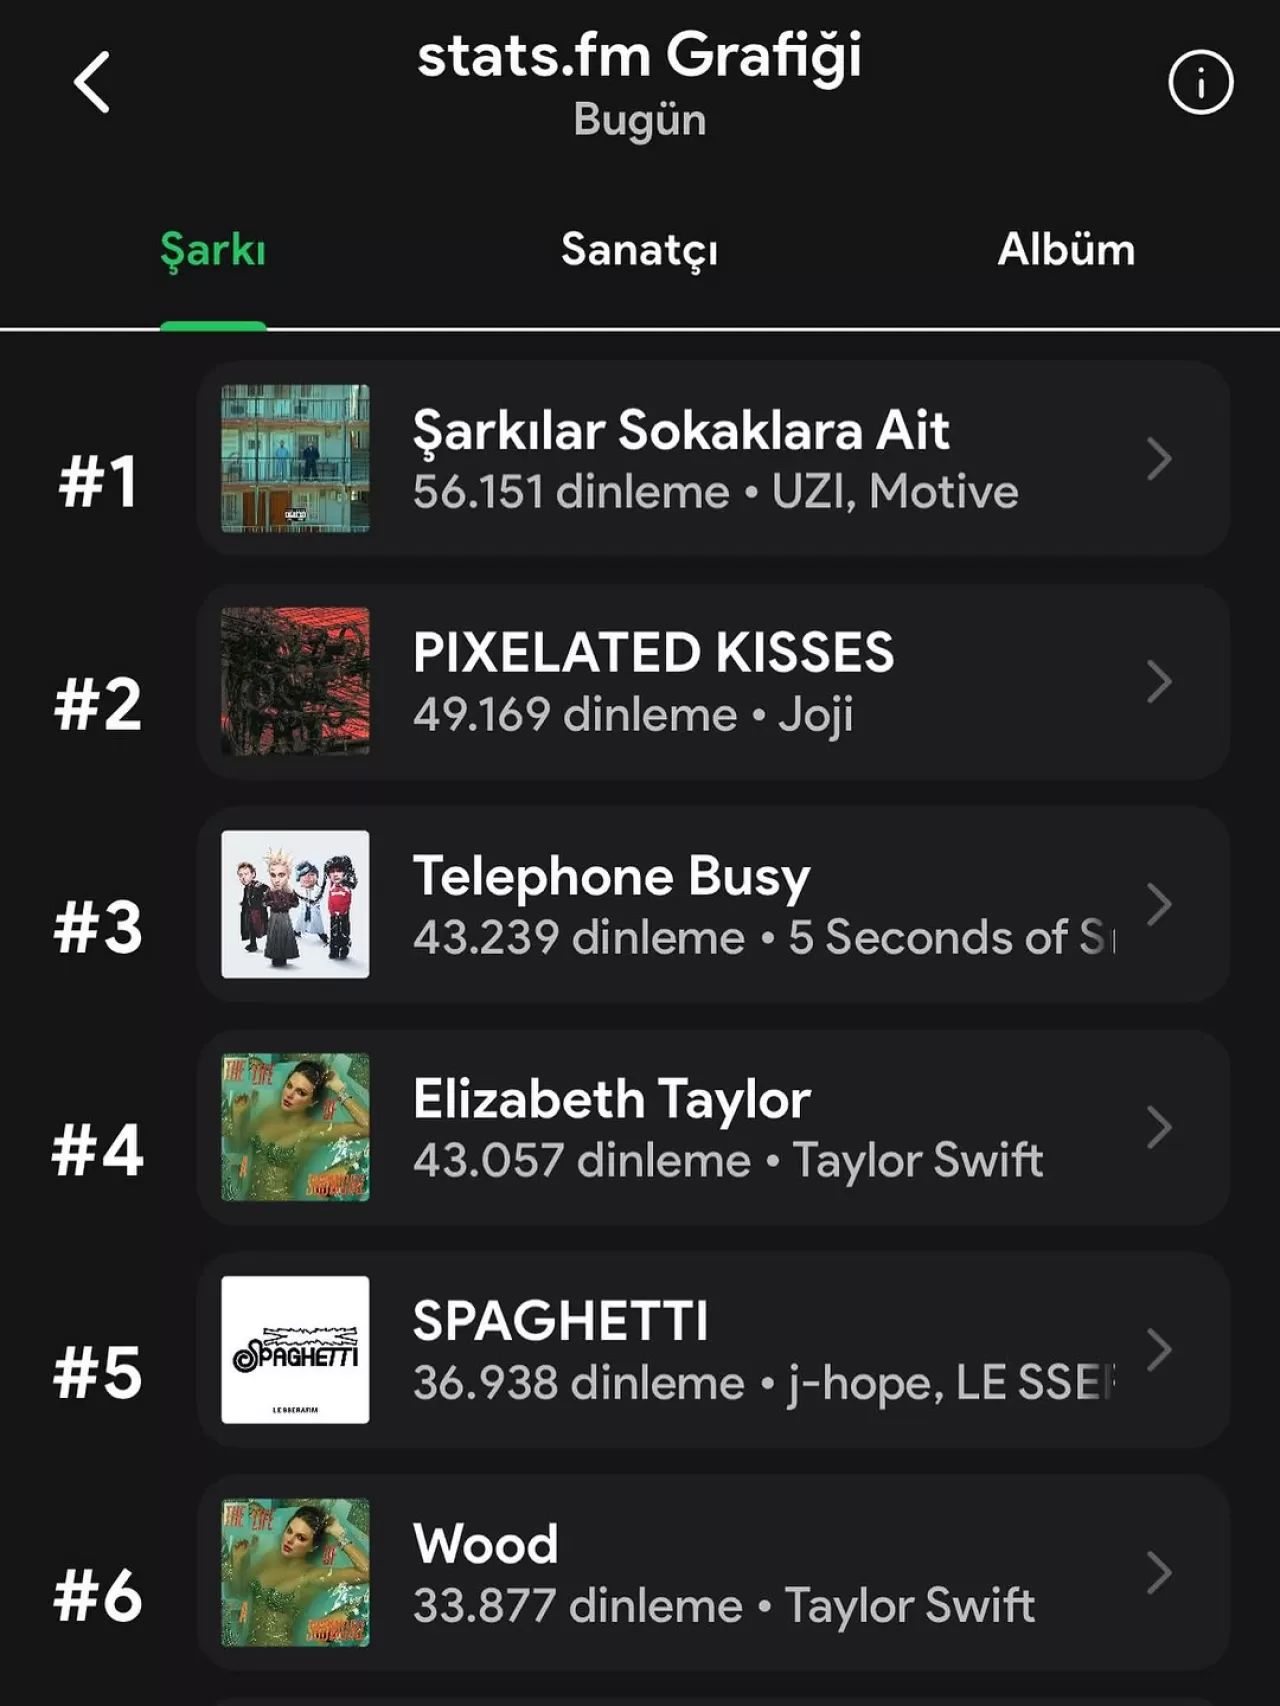Switch to the Şarkı tab
Viewport: 1280px width, 1706px height.
(213, 250)
